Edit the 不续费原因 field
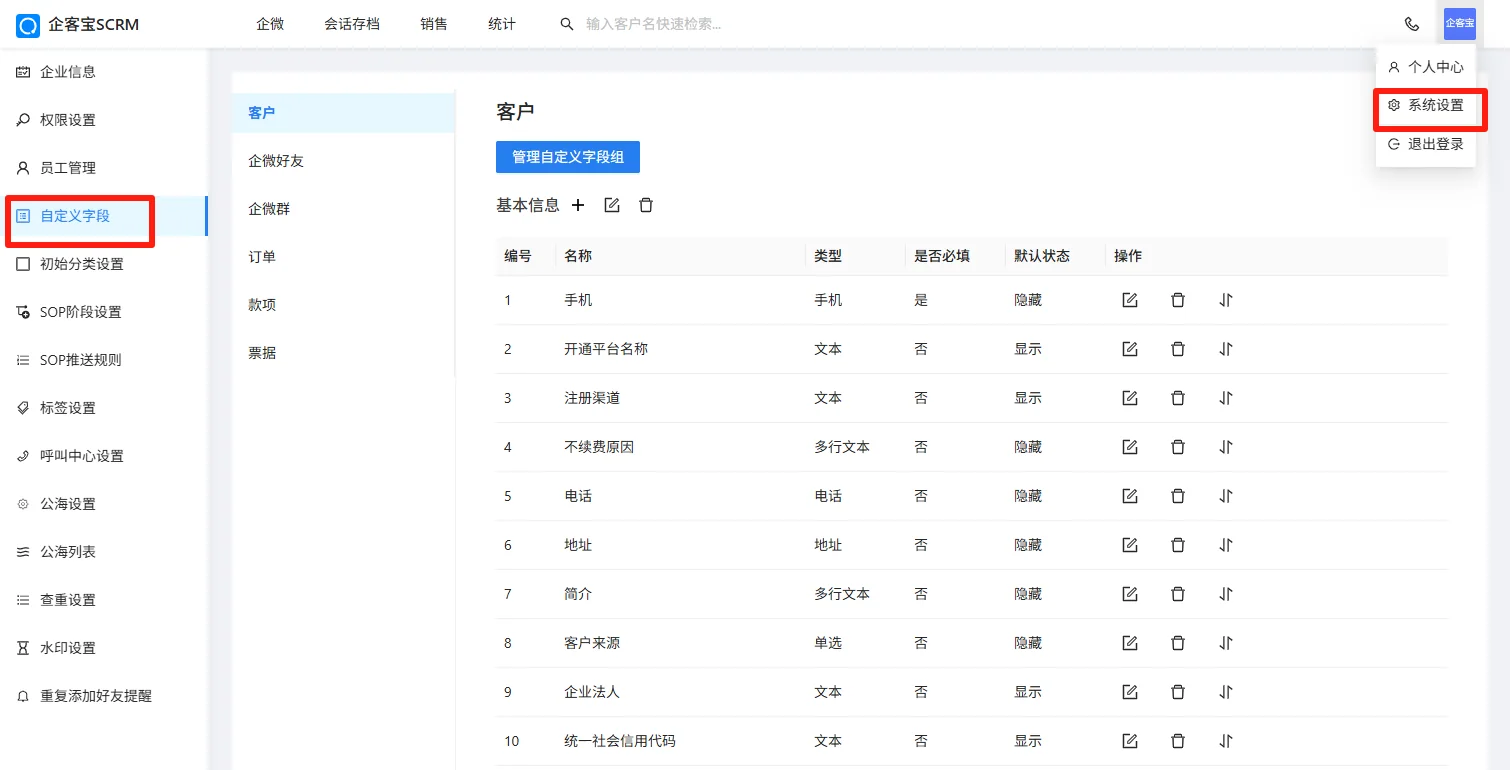This screenshot has height=770, width=1510. click(1130, 447)
